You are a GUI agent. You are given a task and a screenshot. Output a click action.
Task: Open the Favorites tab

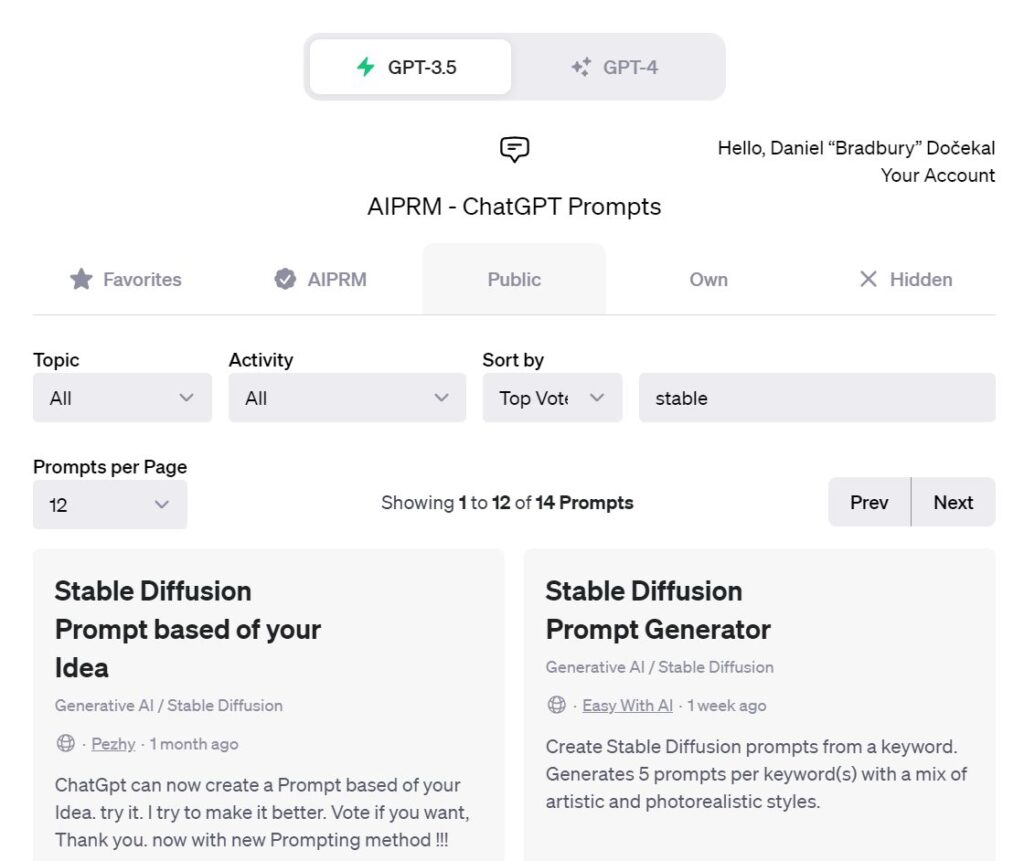pos(126,279)
